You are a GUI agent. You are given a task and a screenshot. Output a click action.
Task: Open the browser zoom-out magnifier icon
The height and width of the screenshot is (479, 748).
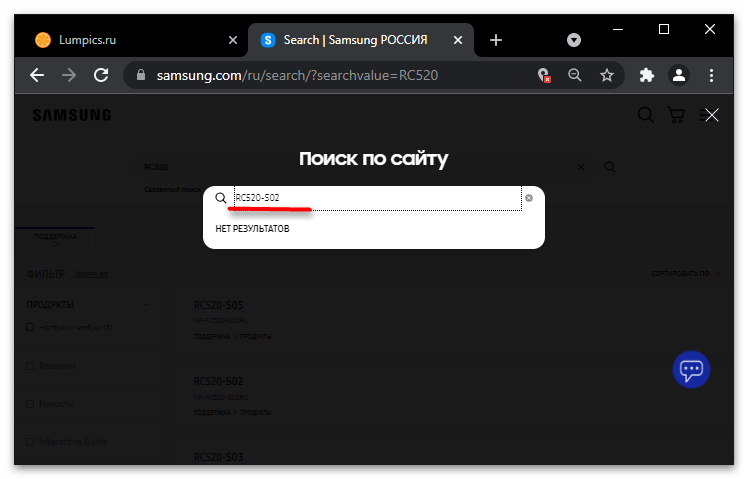[575, 75]
